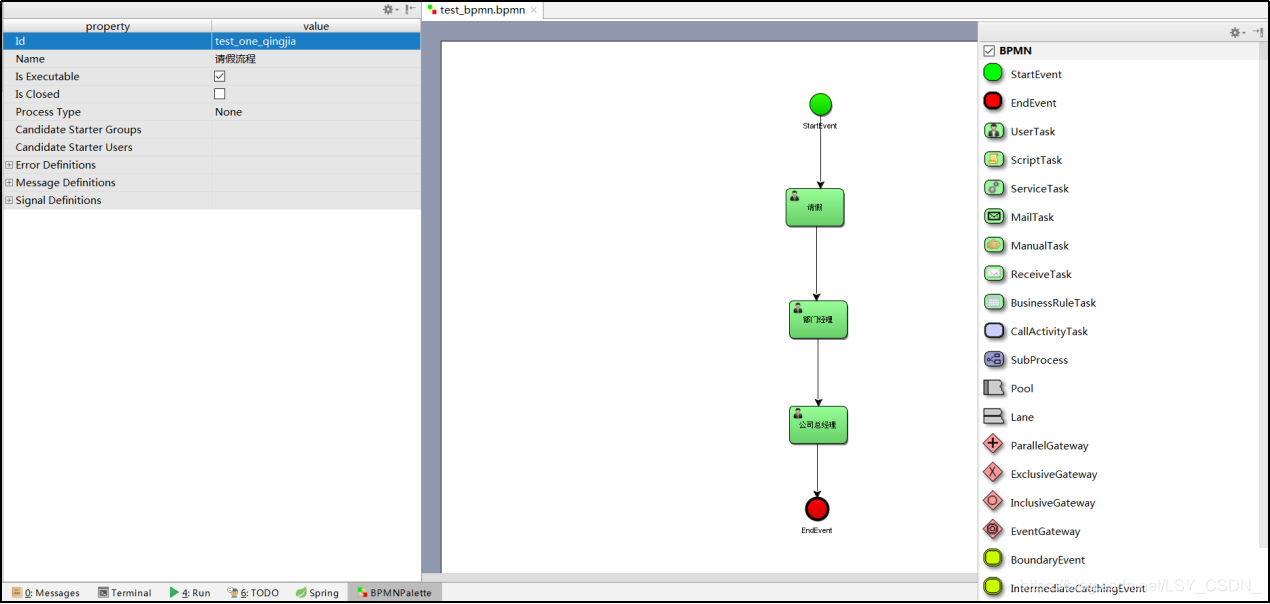Toggle the Is Executable checkbox
Screen dimensions: 1270x604
[x=220, y=76]
